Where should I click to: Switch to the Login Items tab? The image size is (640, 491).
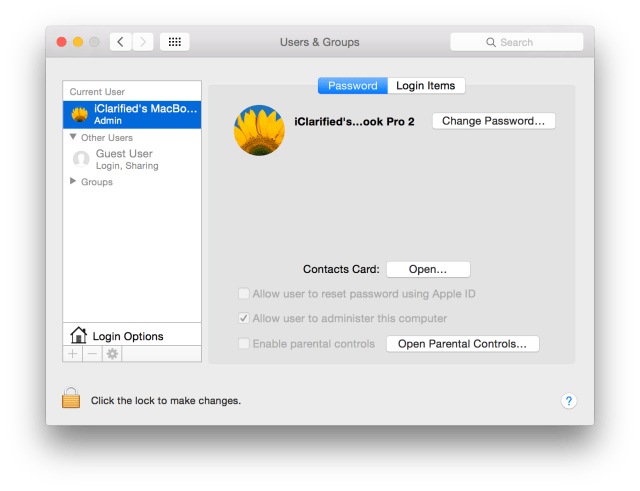[x=425, y=86]
